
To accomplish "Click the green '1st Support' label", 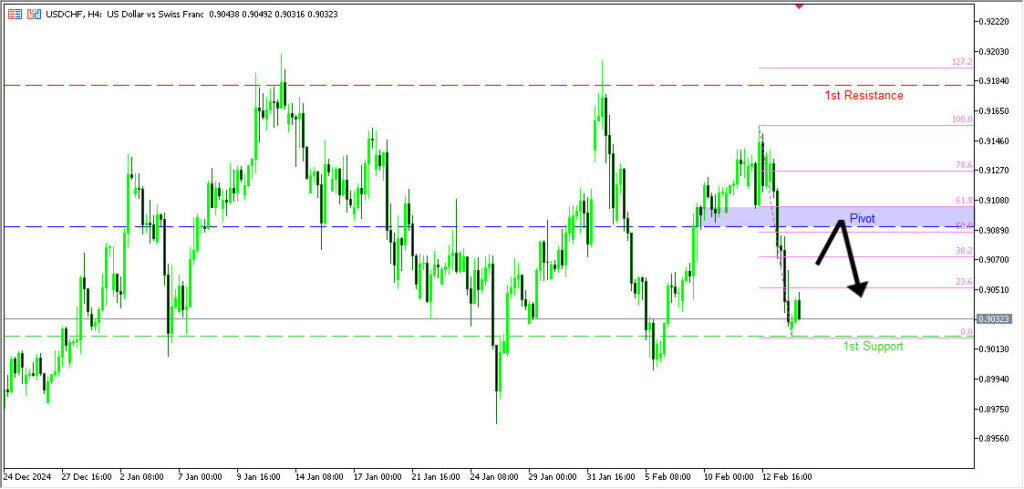I will 872,346.
